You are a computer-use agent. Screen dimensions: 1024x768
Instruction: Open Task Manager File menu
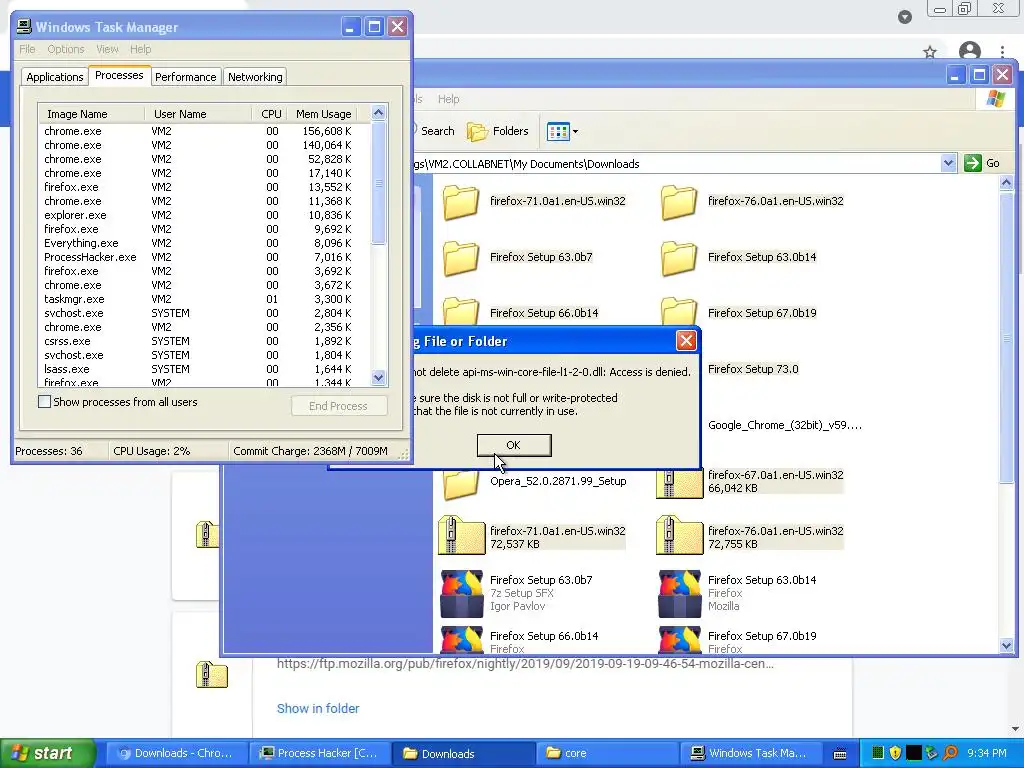(27, 49)
